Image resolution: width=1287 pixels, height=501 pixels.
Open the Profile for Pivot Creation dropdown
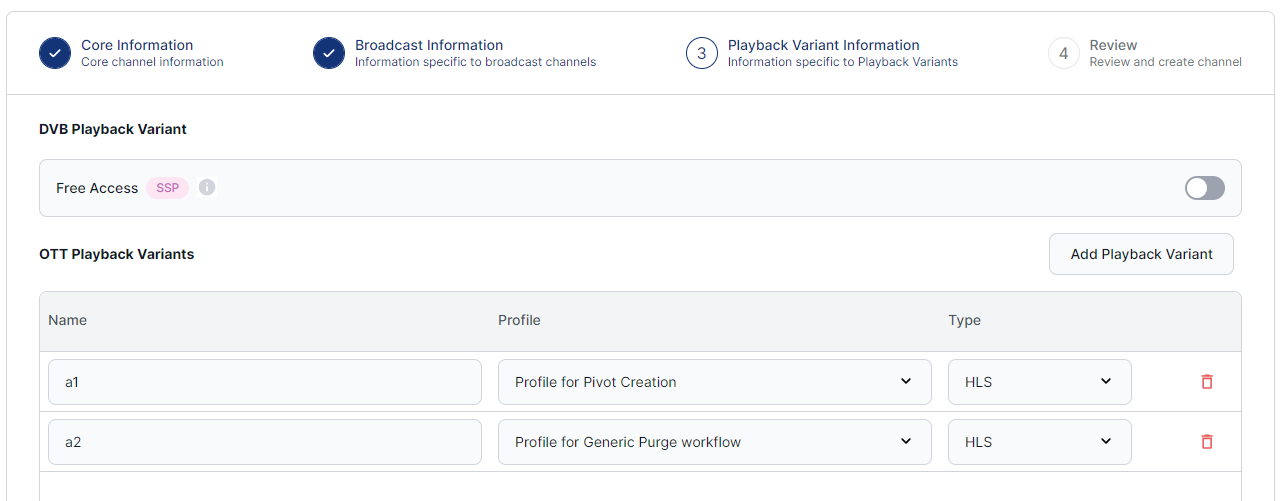(x=714, y=382)
